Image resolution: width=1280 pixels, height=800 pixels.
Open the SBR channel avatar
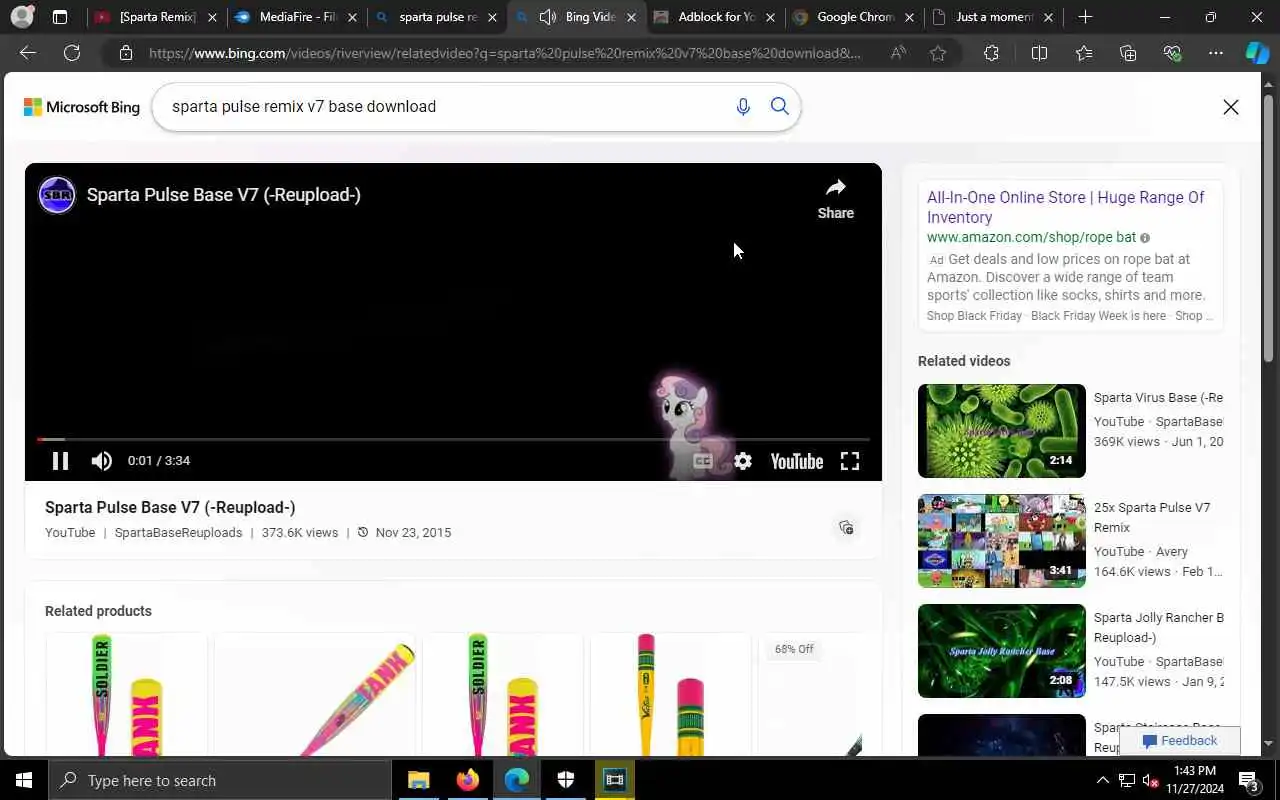pyautogui.click(x=57, y=195)
